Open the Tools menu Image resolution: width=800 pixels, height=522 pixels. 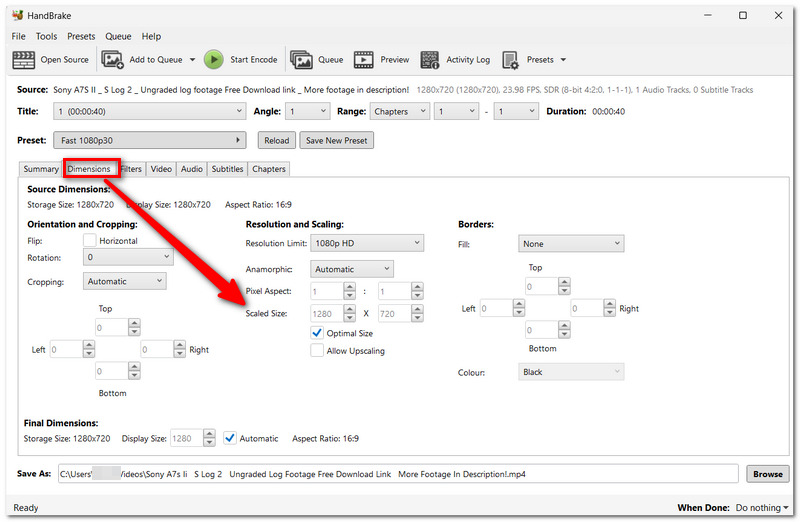[46, 36]
